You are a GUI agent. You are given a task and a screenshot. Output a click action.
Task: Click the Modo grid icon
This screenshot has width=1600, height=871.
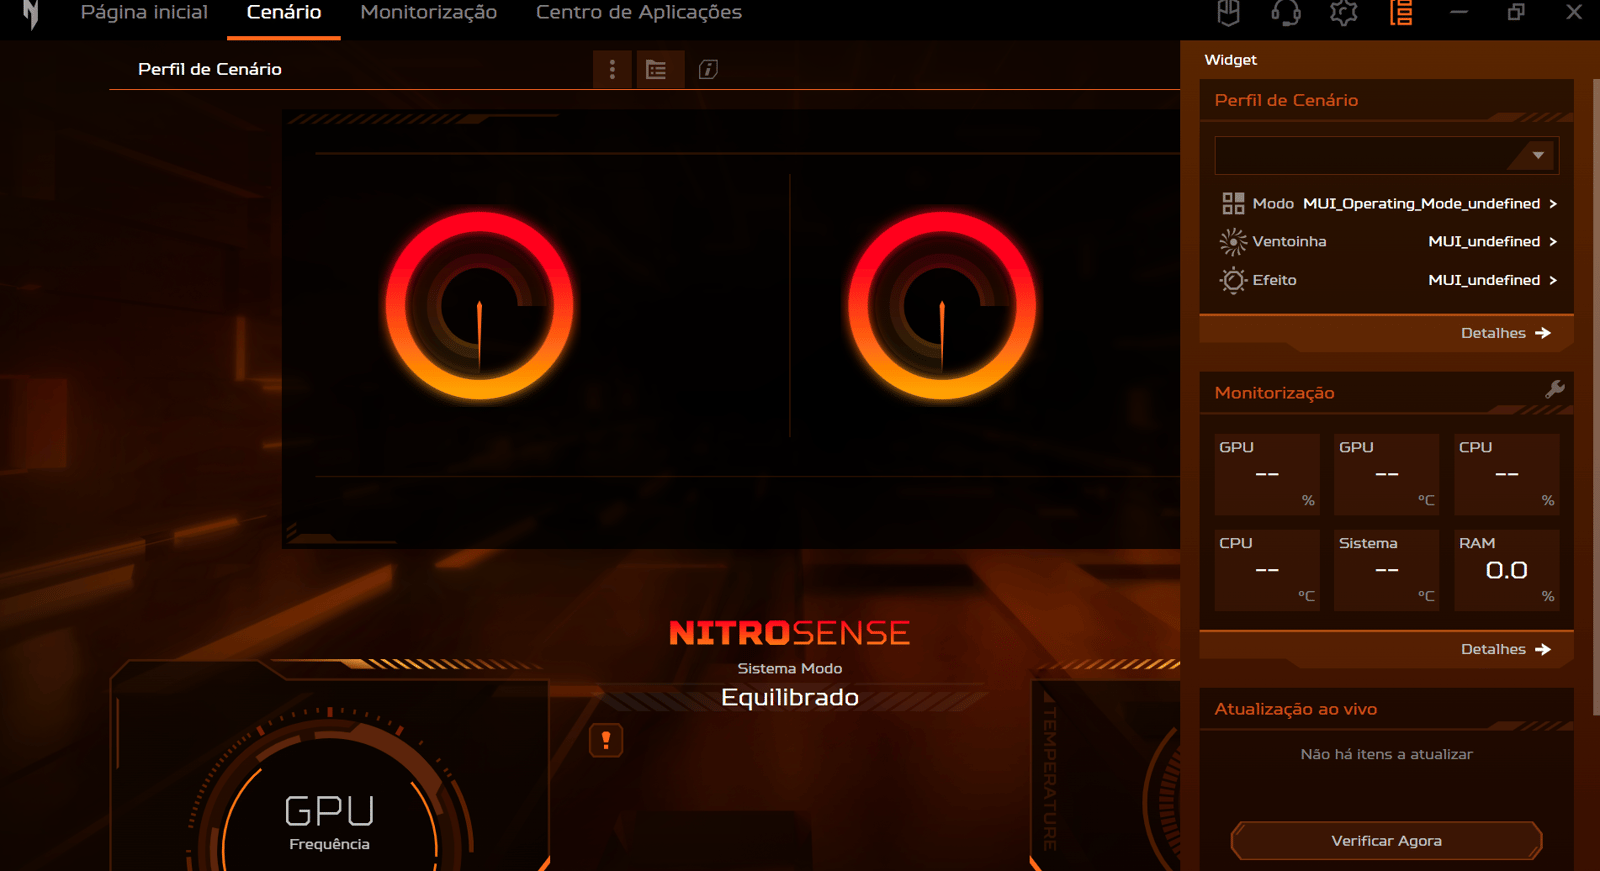[1233, 203]
